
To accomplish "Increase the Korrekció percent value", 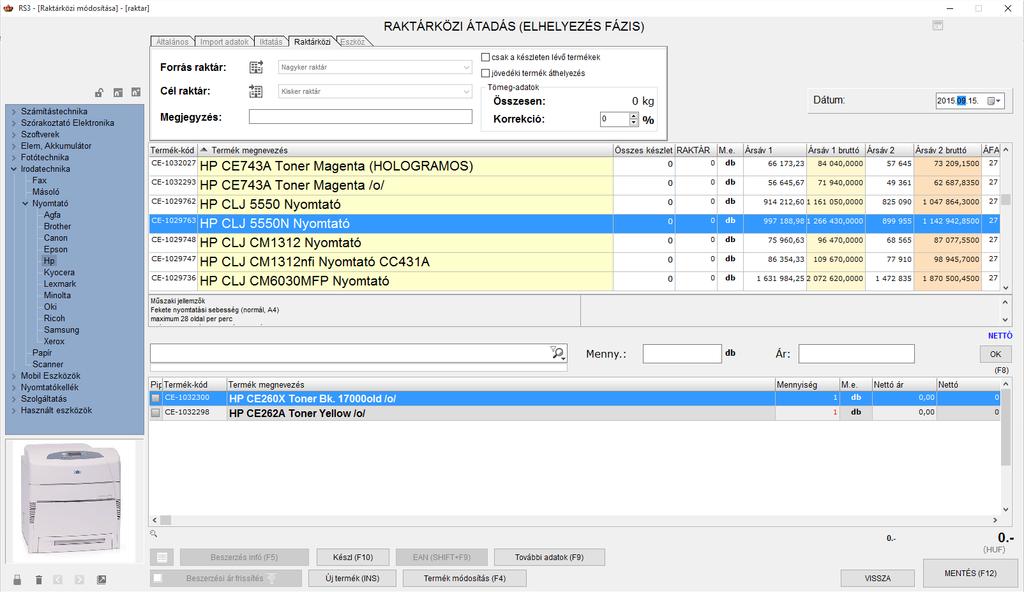I will pyautogui.click(x=633, y=116).
